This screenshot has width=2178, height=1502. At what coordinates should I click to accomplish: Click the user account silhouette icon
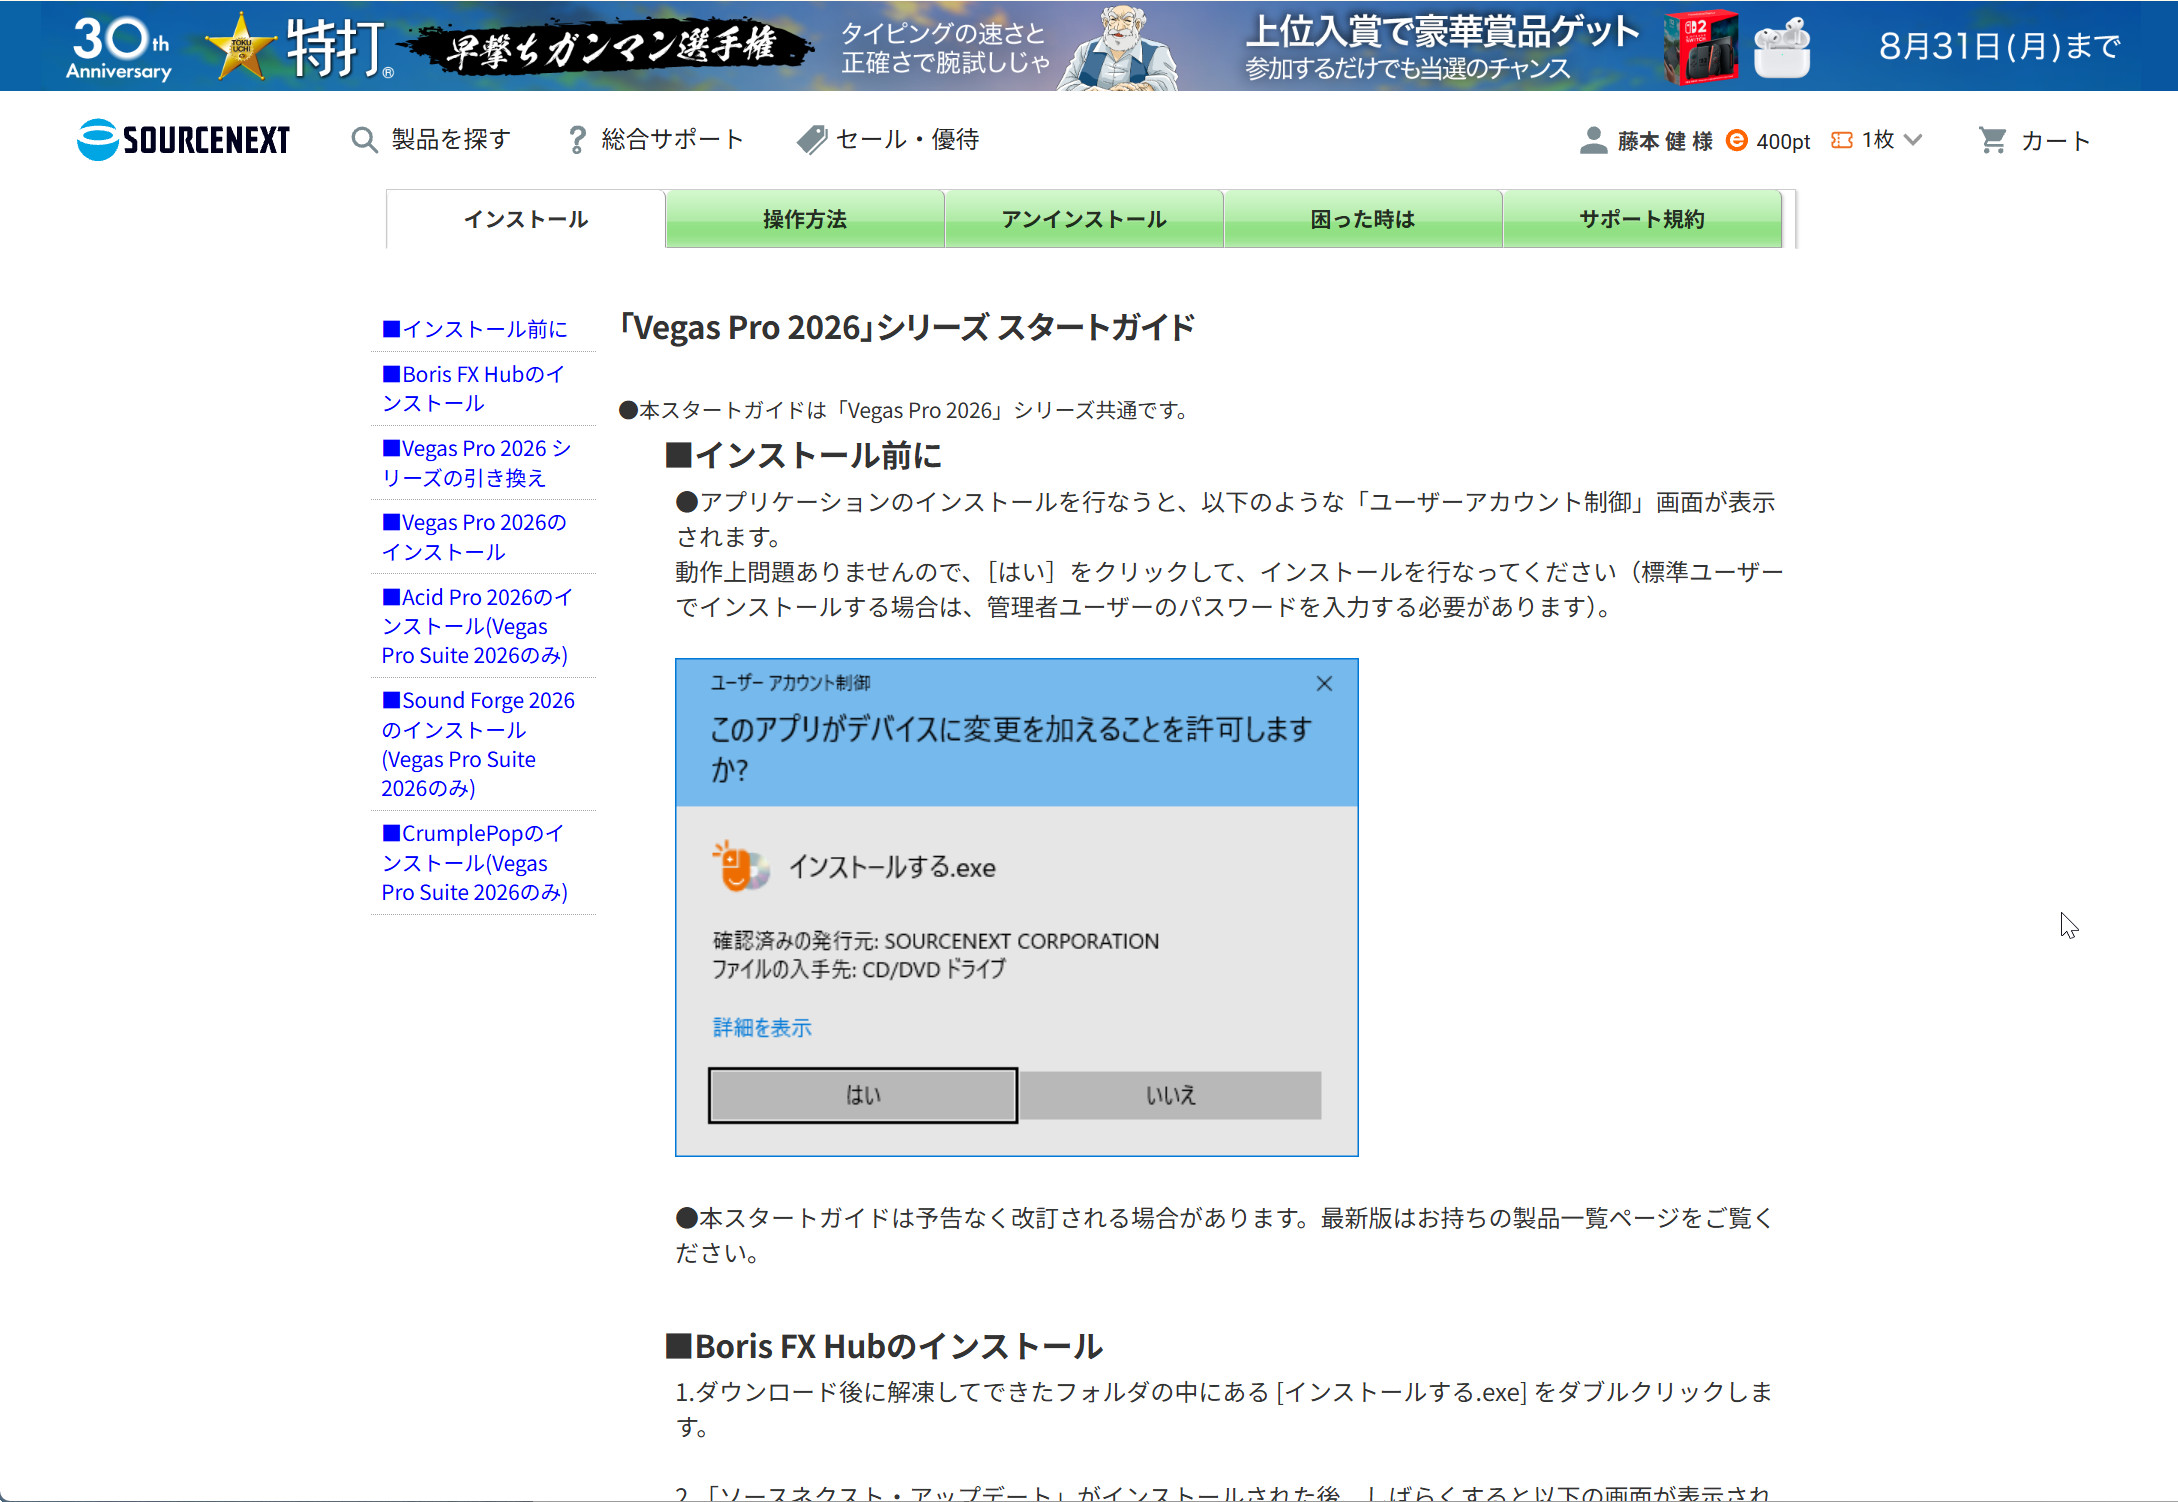point(1593,141)
